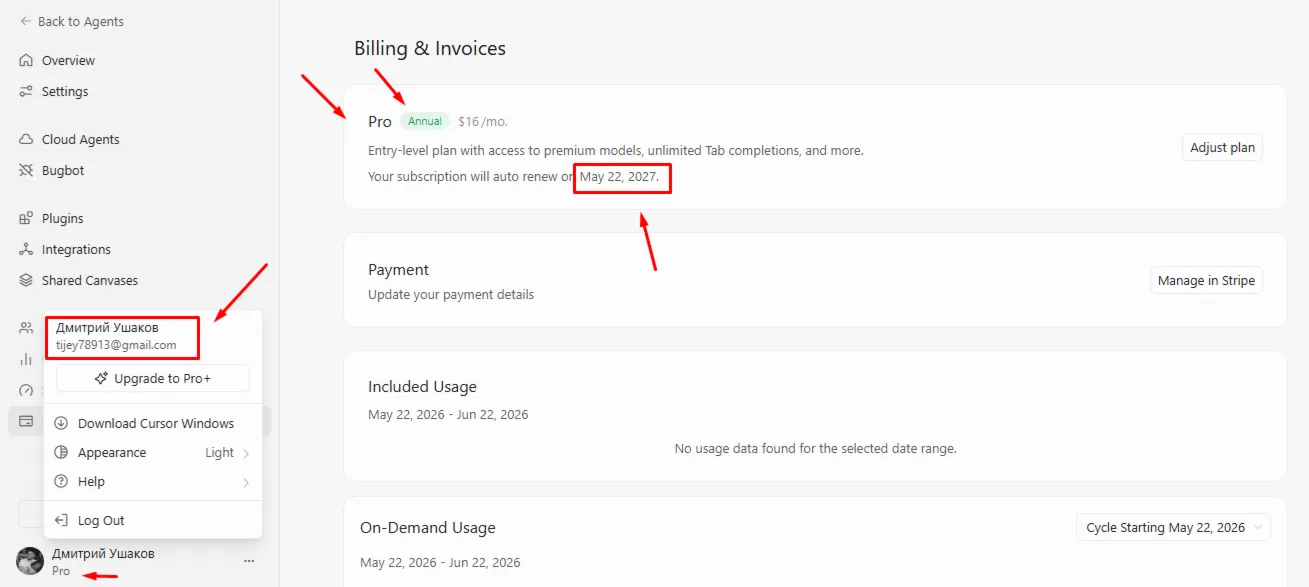Open the Help submenu

click(153, 482)
